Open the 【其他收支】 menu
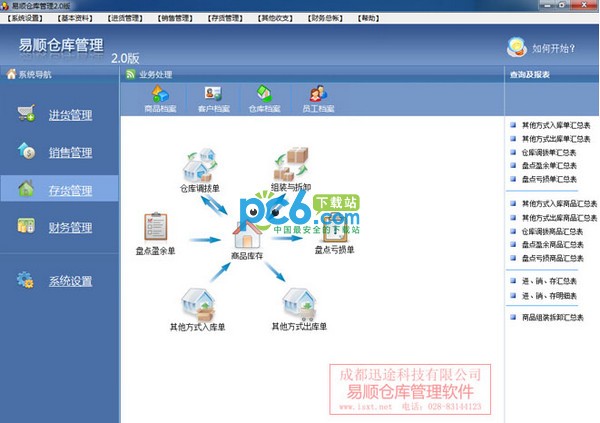This screenshot has height=423, width=600. [275, 18]
